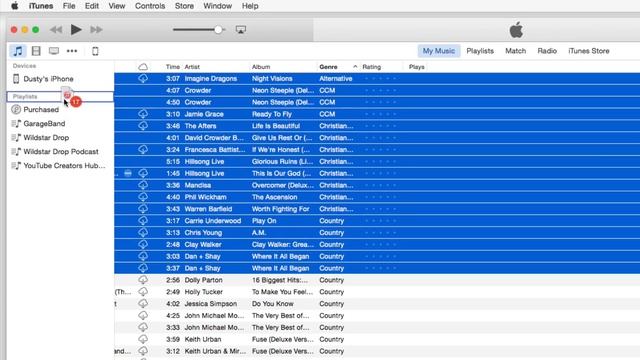Viewport: 640px width, 360px height.
Task: Sort songs by the Time column
Action: [x=172, y=67]
